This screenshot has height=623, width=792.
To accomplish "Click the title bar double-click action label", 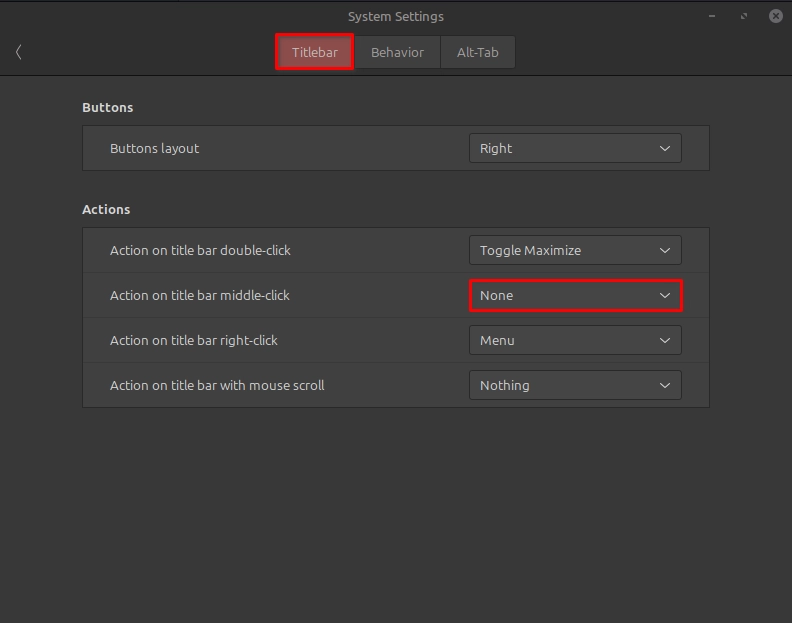I will 200,250.
